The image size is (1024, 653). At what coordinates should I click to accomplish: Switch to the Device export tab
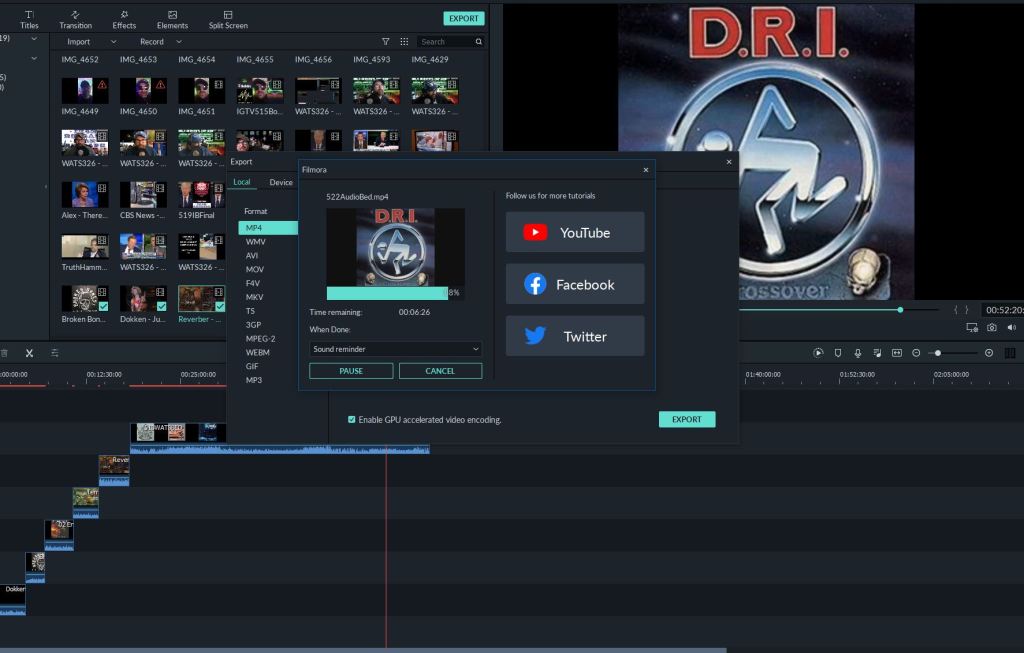pyautogui.click(x=281, y=182)
